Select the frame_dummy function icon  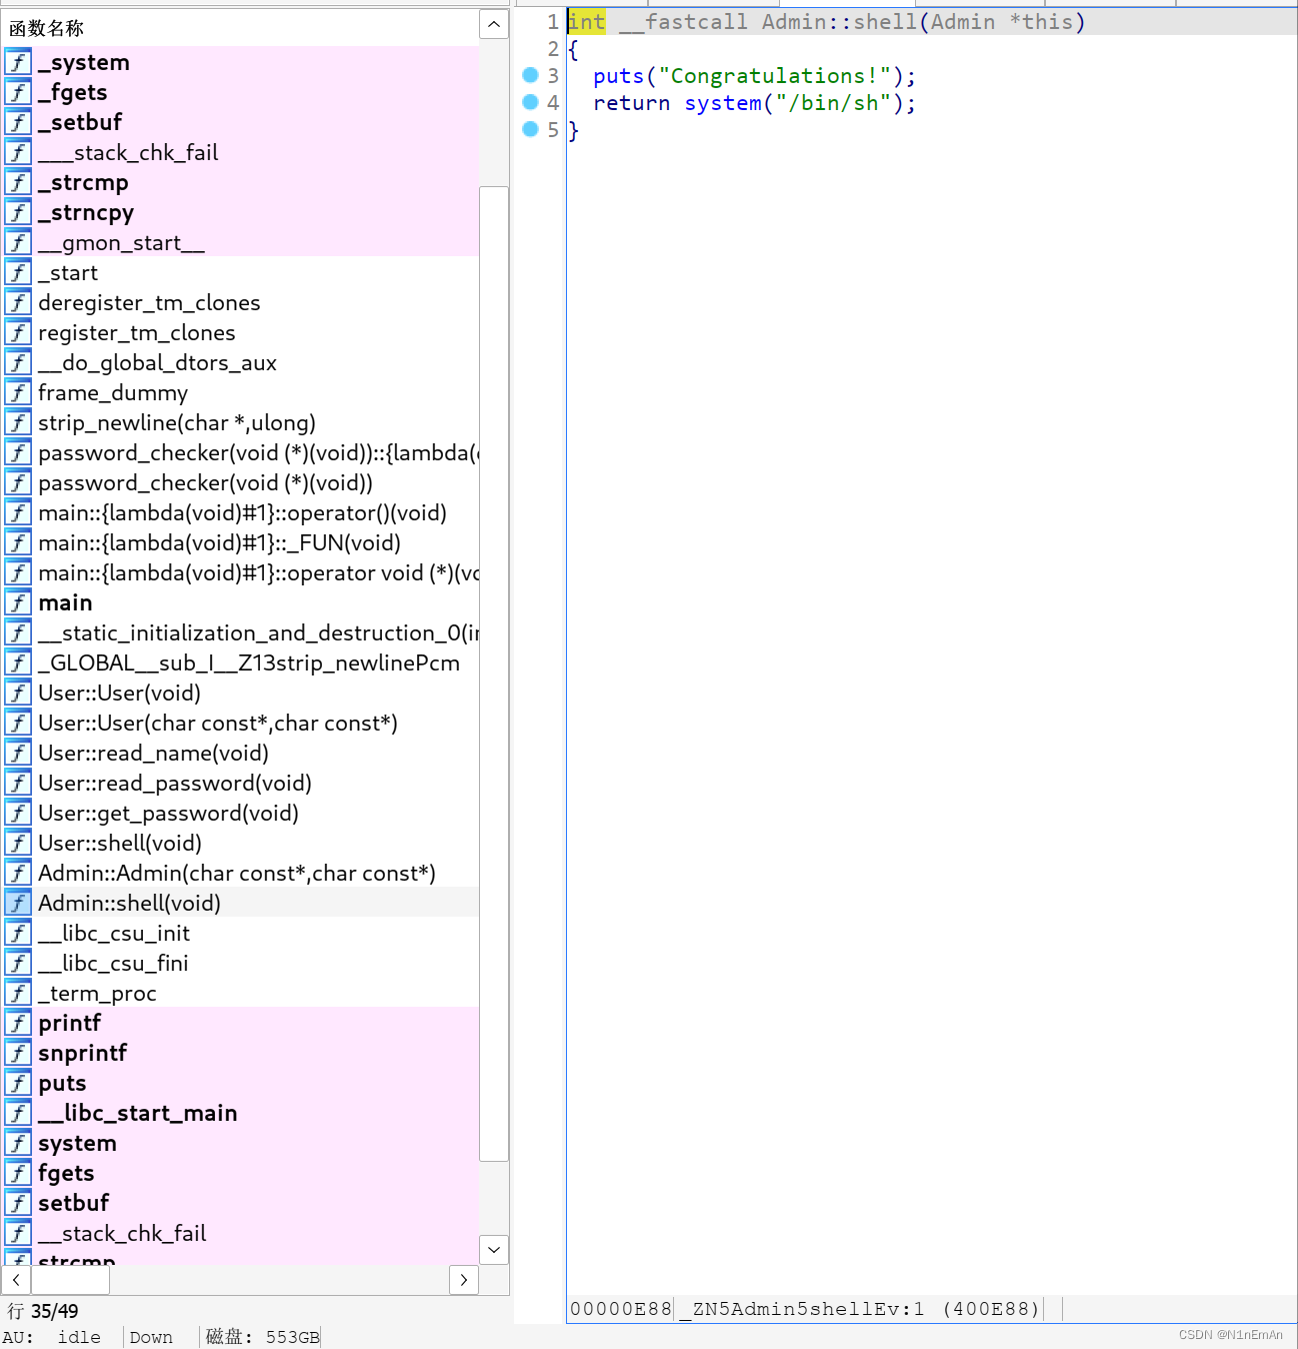click(x=18, y=392)
